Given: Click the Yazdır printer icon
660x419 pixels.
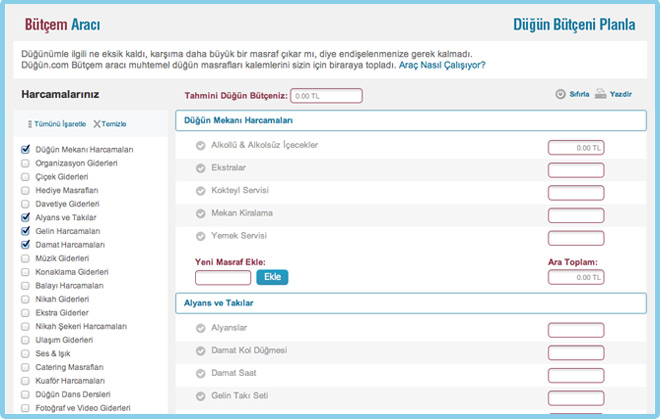Looking at the screenshot, I should point(600,95).
